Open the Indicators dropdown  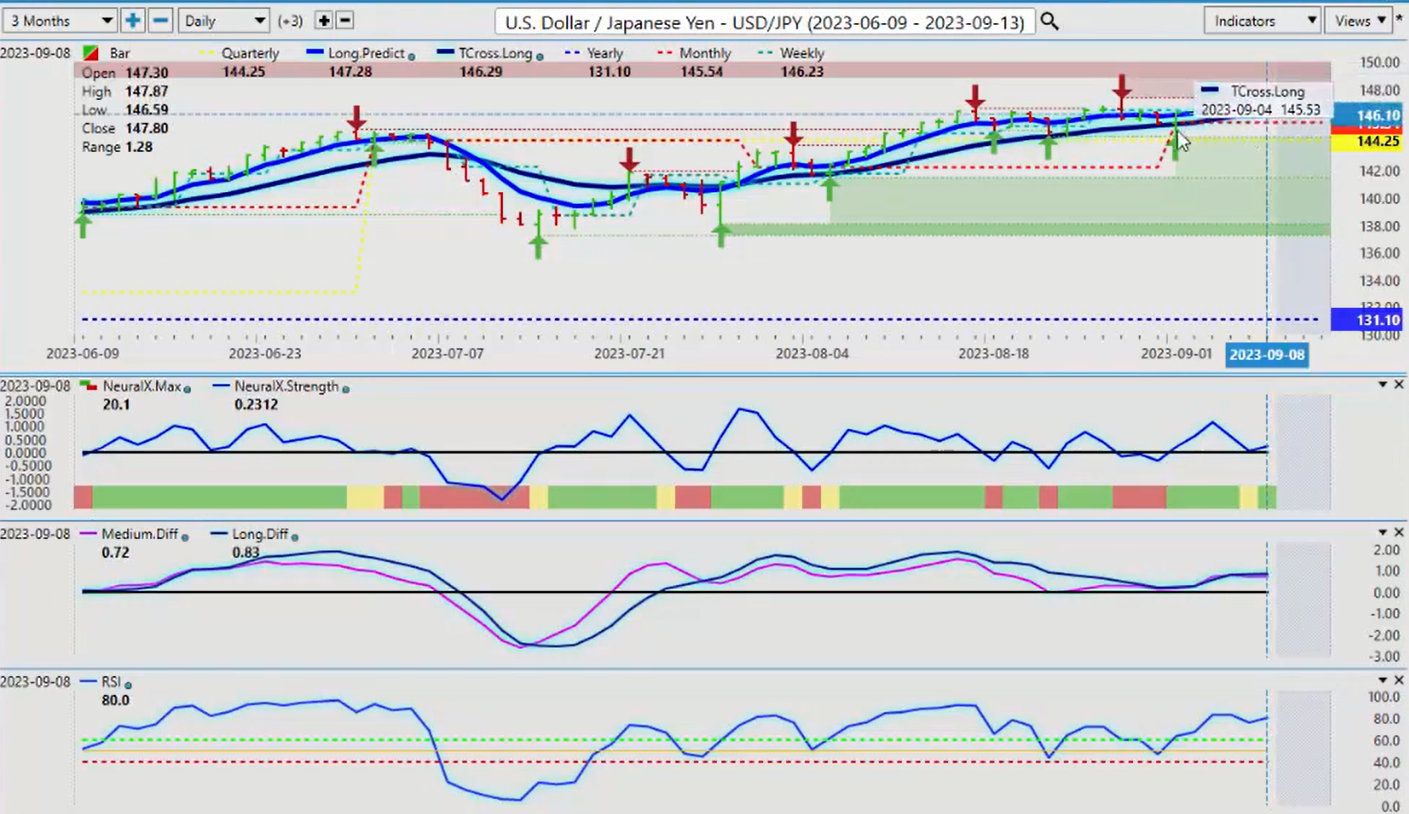tap(1262, 20)
